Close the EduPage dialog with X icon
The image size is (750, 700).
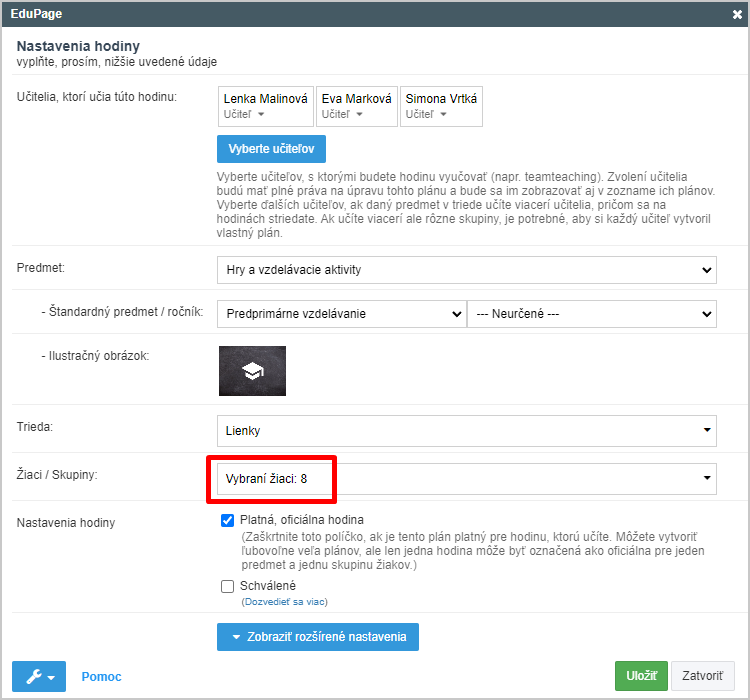(x=737, y=14)
